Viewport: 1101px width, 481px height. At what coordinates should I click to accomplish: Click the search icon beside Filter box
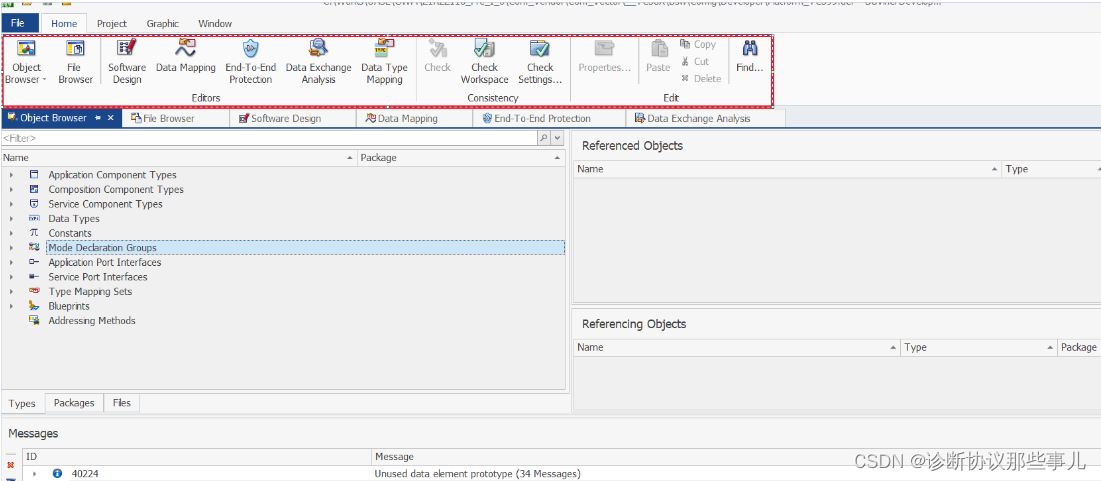tap(543, 138)
